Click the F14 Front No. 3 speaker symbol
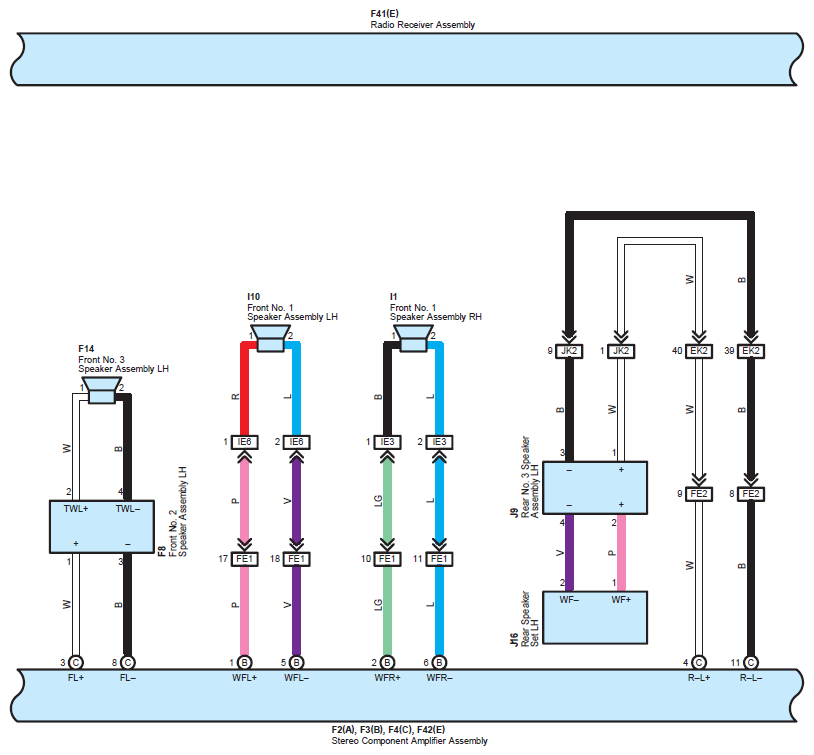 [x=101, y=393]
